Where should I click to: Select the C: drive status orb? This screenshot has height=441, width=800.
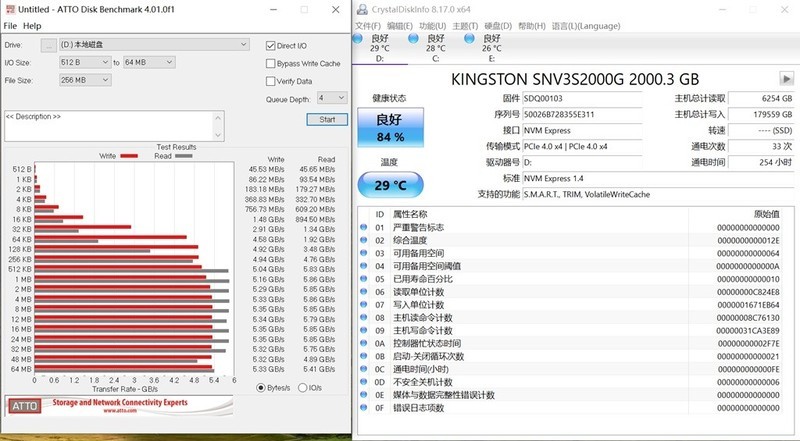click(x=413, y=38)
